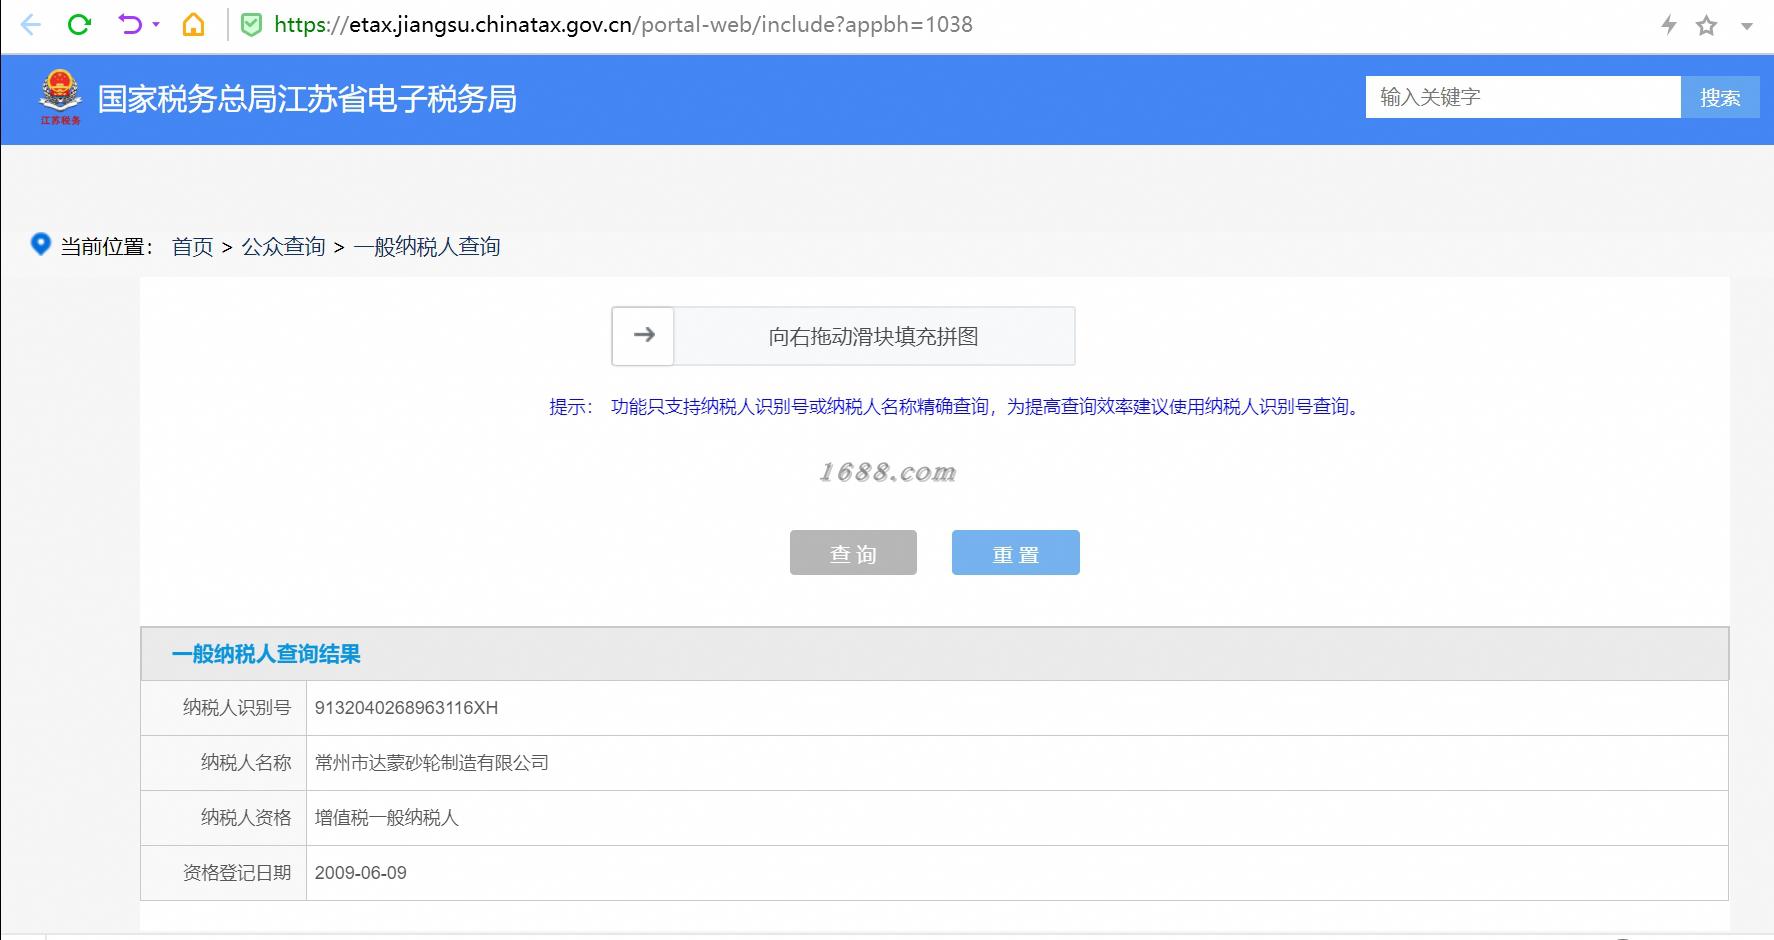Bookmark the page with the star icon
The height and width of the screenshot is (940, 1774).
point(1706,25)
